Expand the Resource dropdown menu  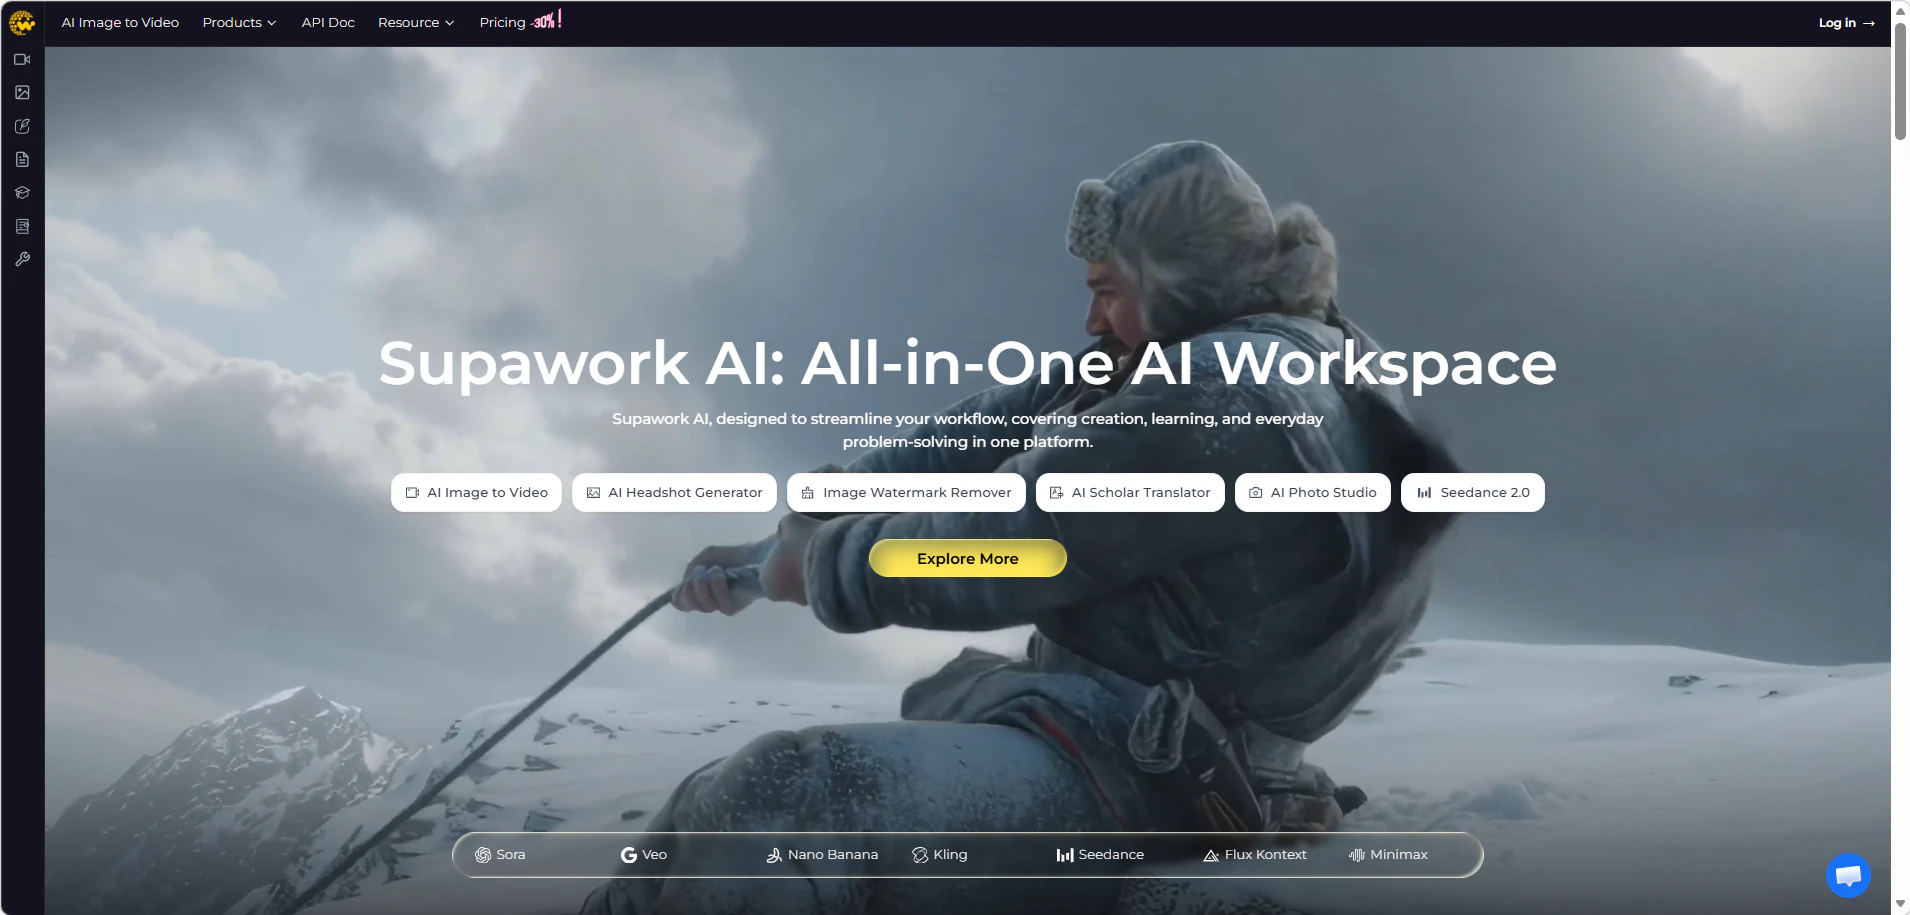[415, 22]
